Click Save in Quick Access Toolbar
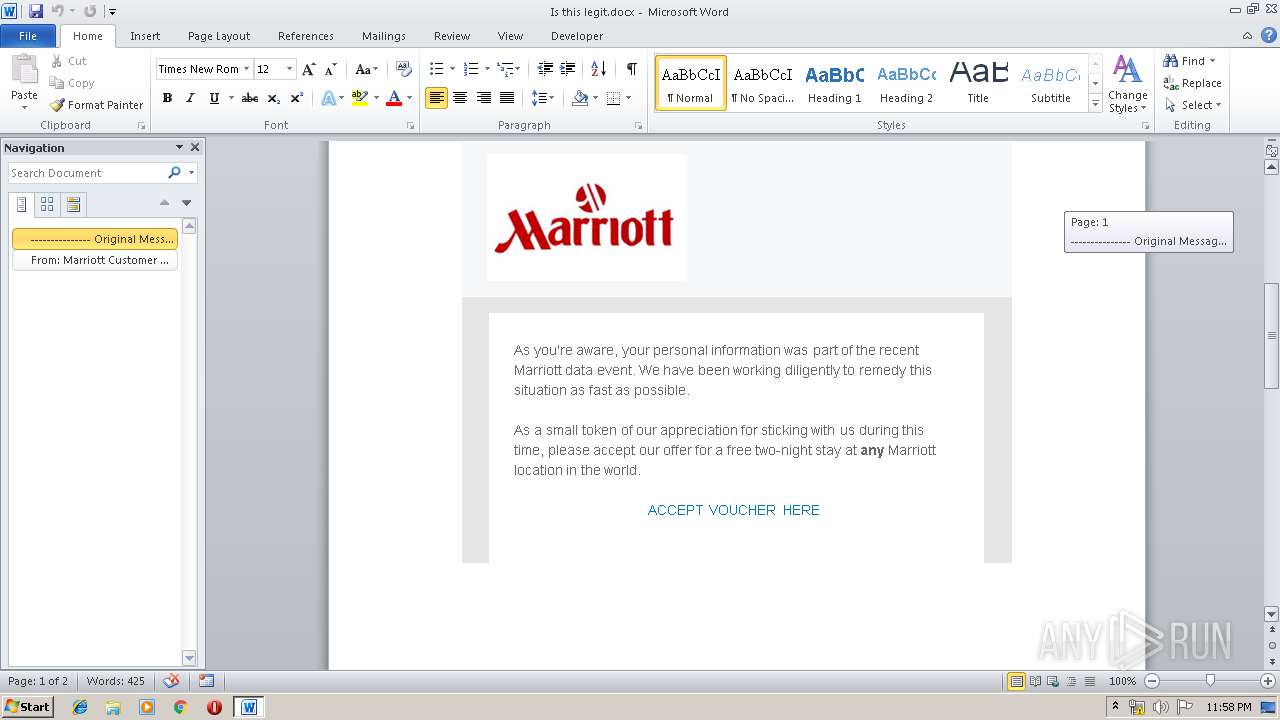The width and height of the screenshot is (1280, 720). coord(36,11)
